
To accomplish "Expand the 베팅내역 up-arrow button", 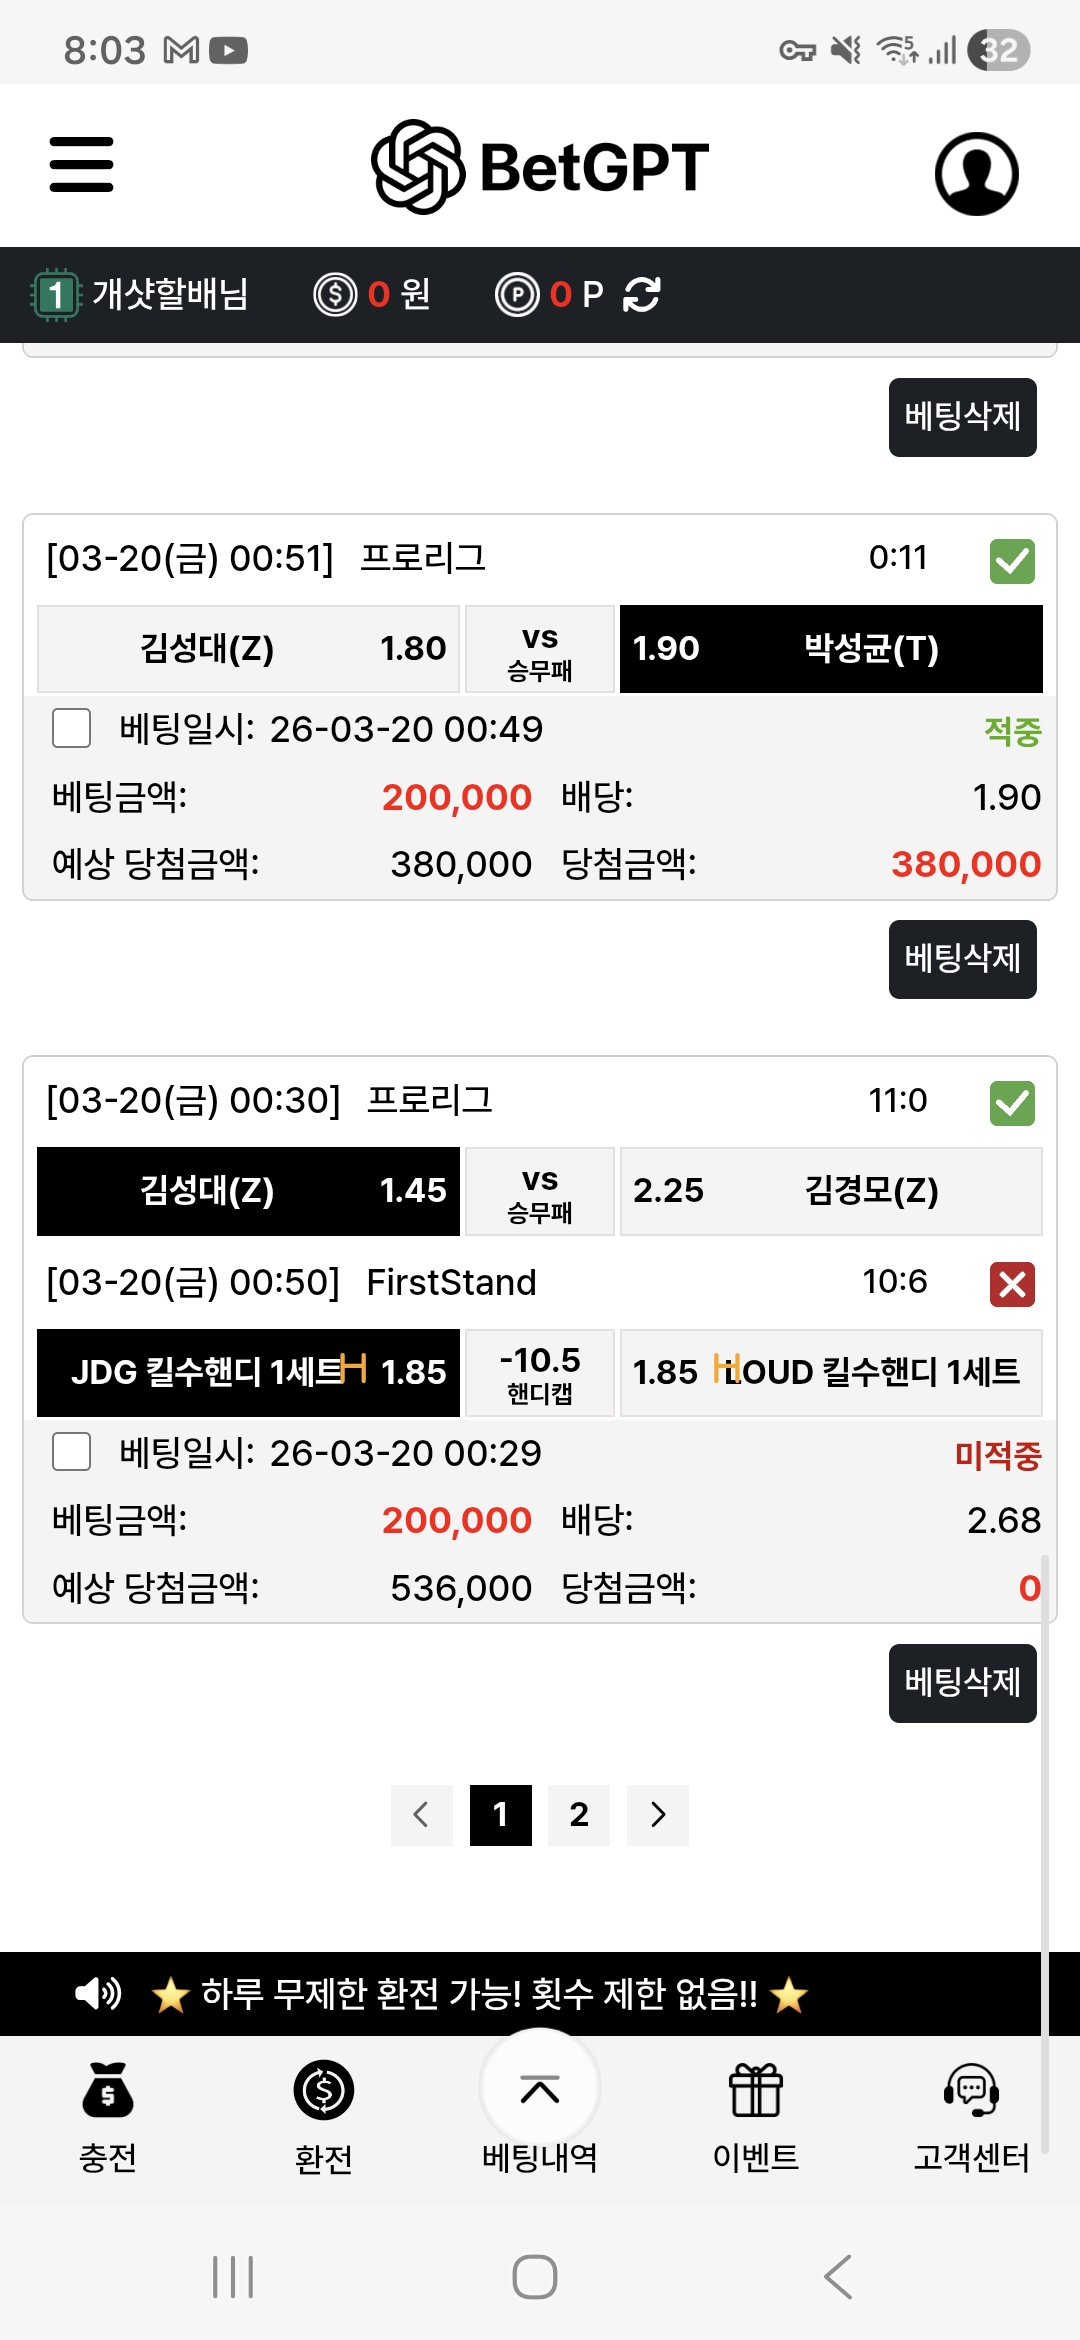I will click(540, 2089).
